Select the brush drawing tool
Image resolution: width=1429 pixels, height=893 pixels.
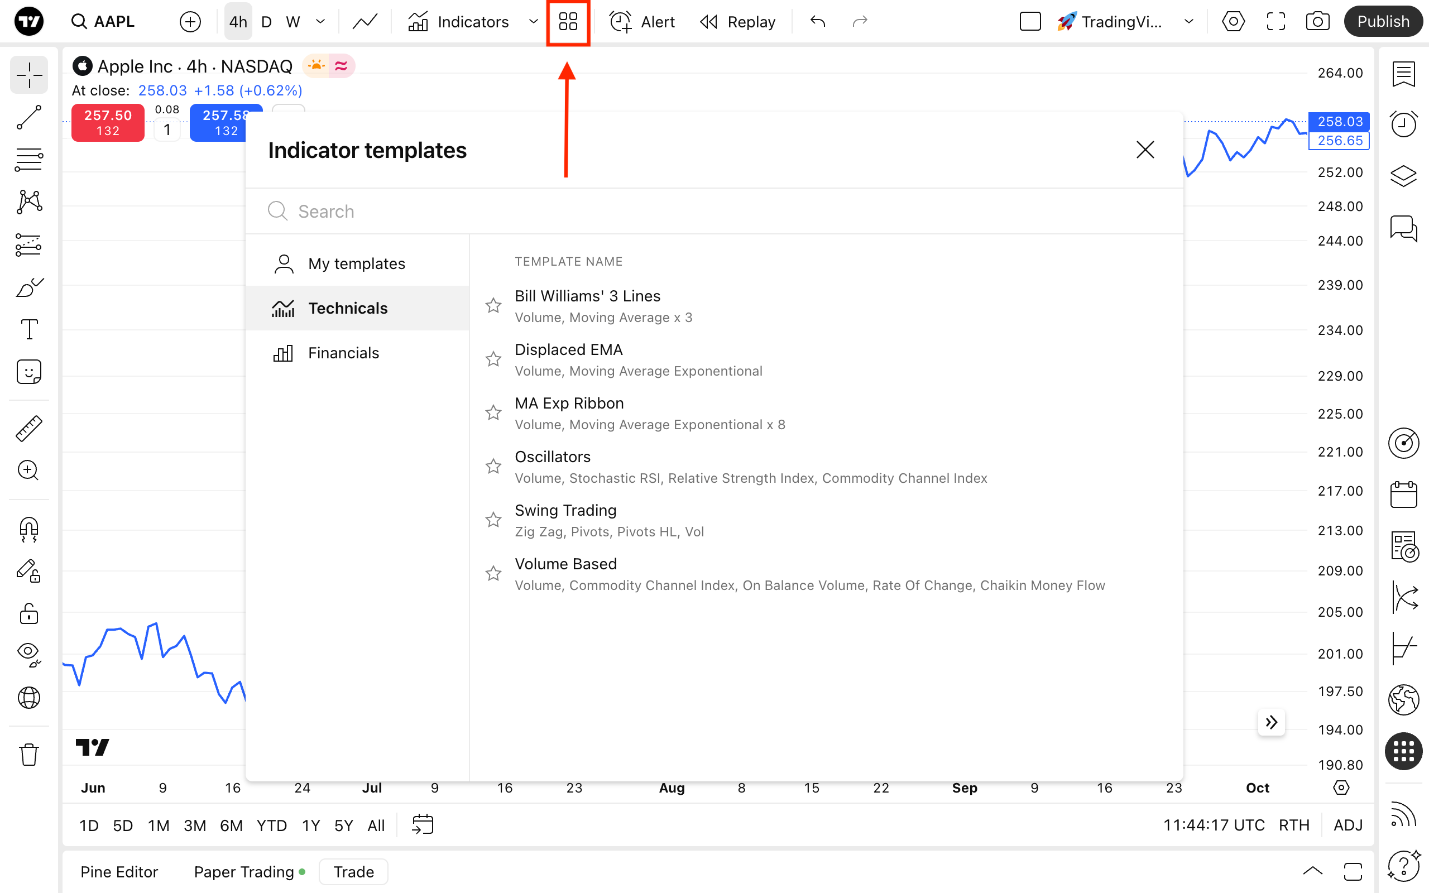click(29, 288)
